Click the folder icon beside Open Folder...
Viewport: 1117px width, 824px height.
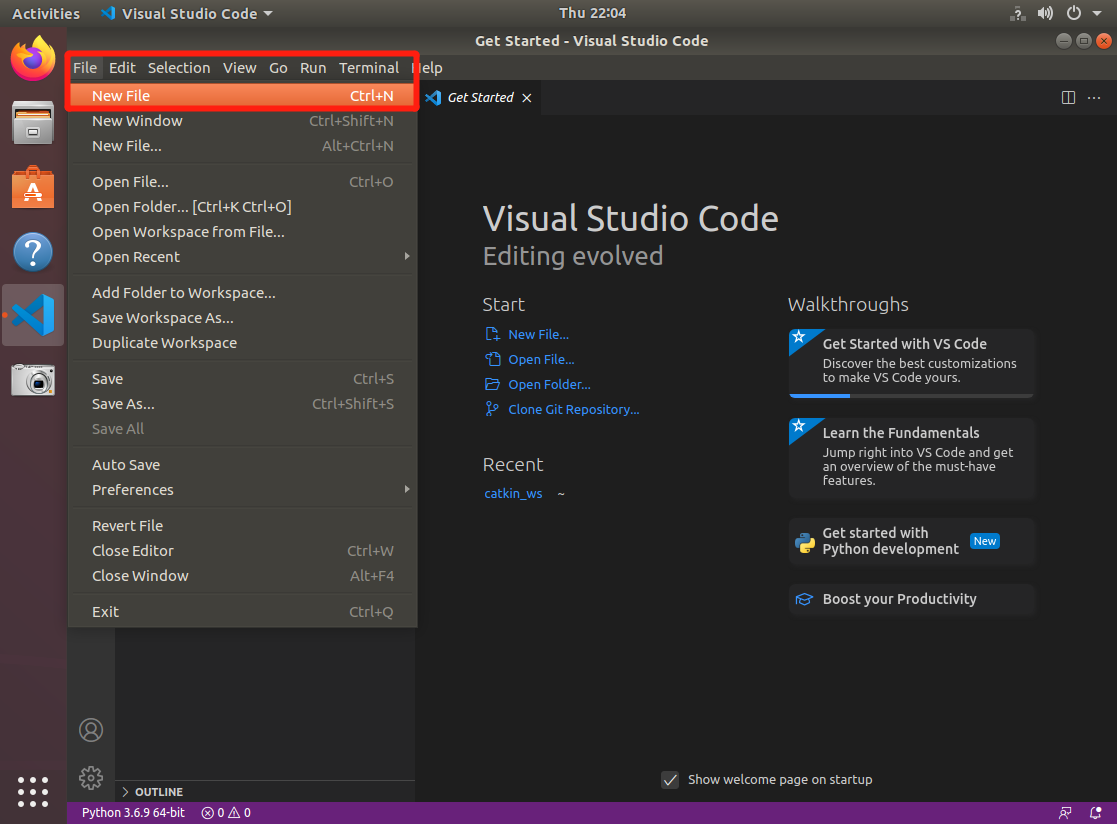492,385
